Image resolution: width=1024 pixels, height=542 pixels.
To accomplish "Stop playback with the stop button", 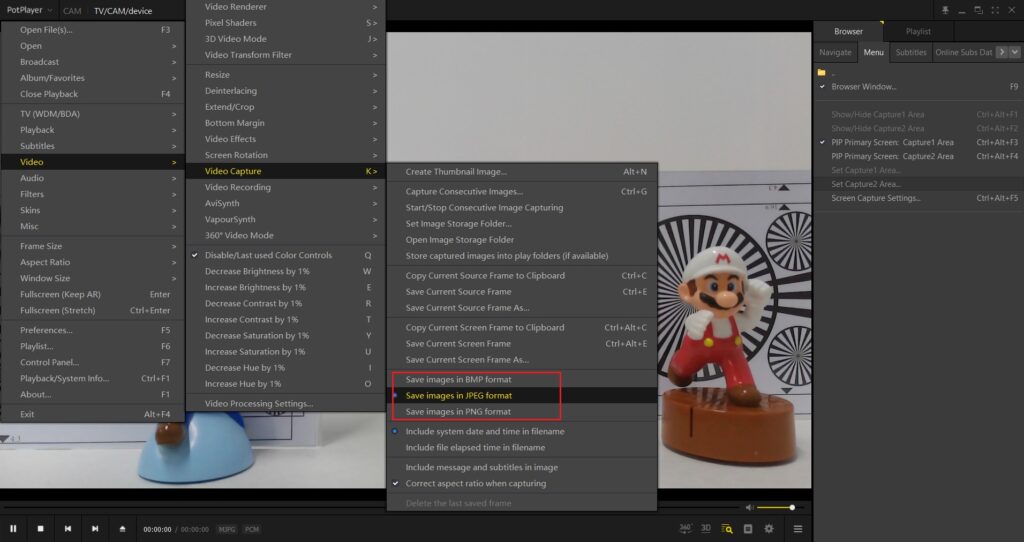I will (40, 529).
